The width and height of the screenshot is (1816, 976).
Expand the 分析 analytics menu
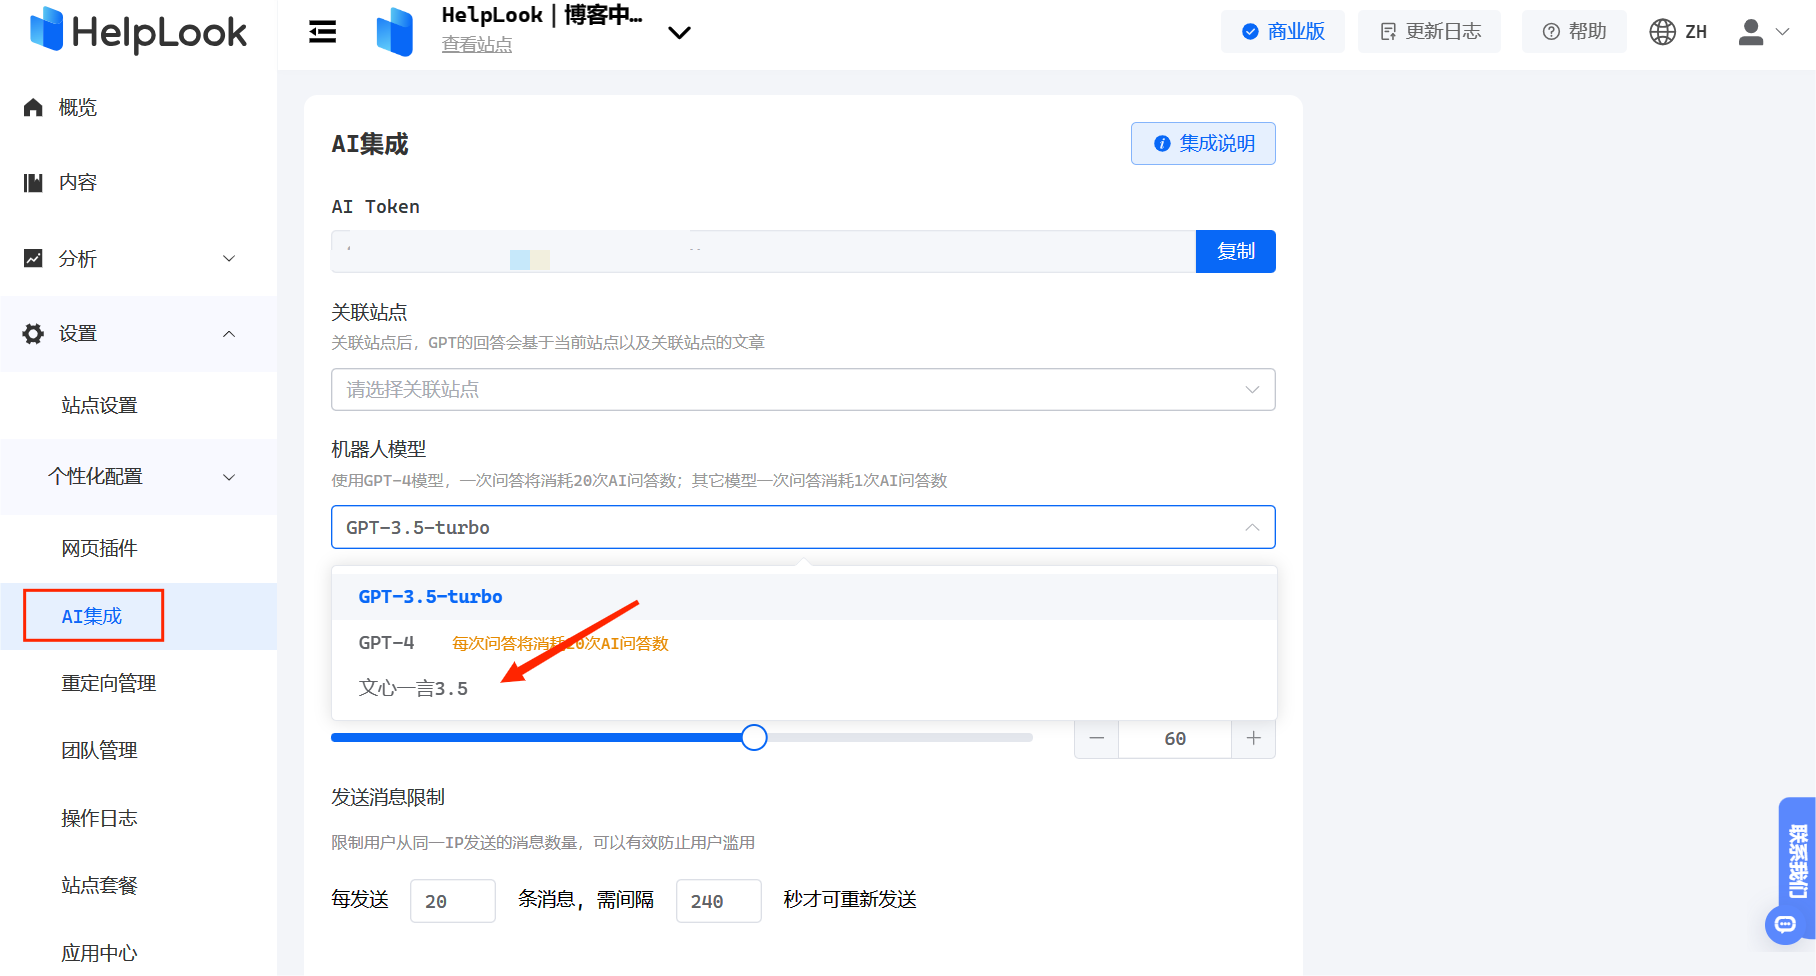point(139,259)
